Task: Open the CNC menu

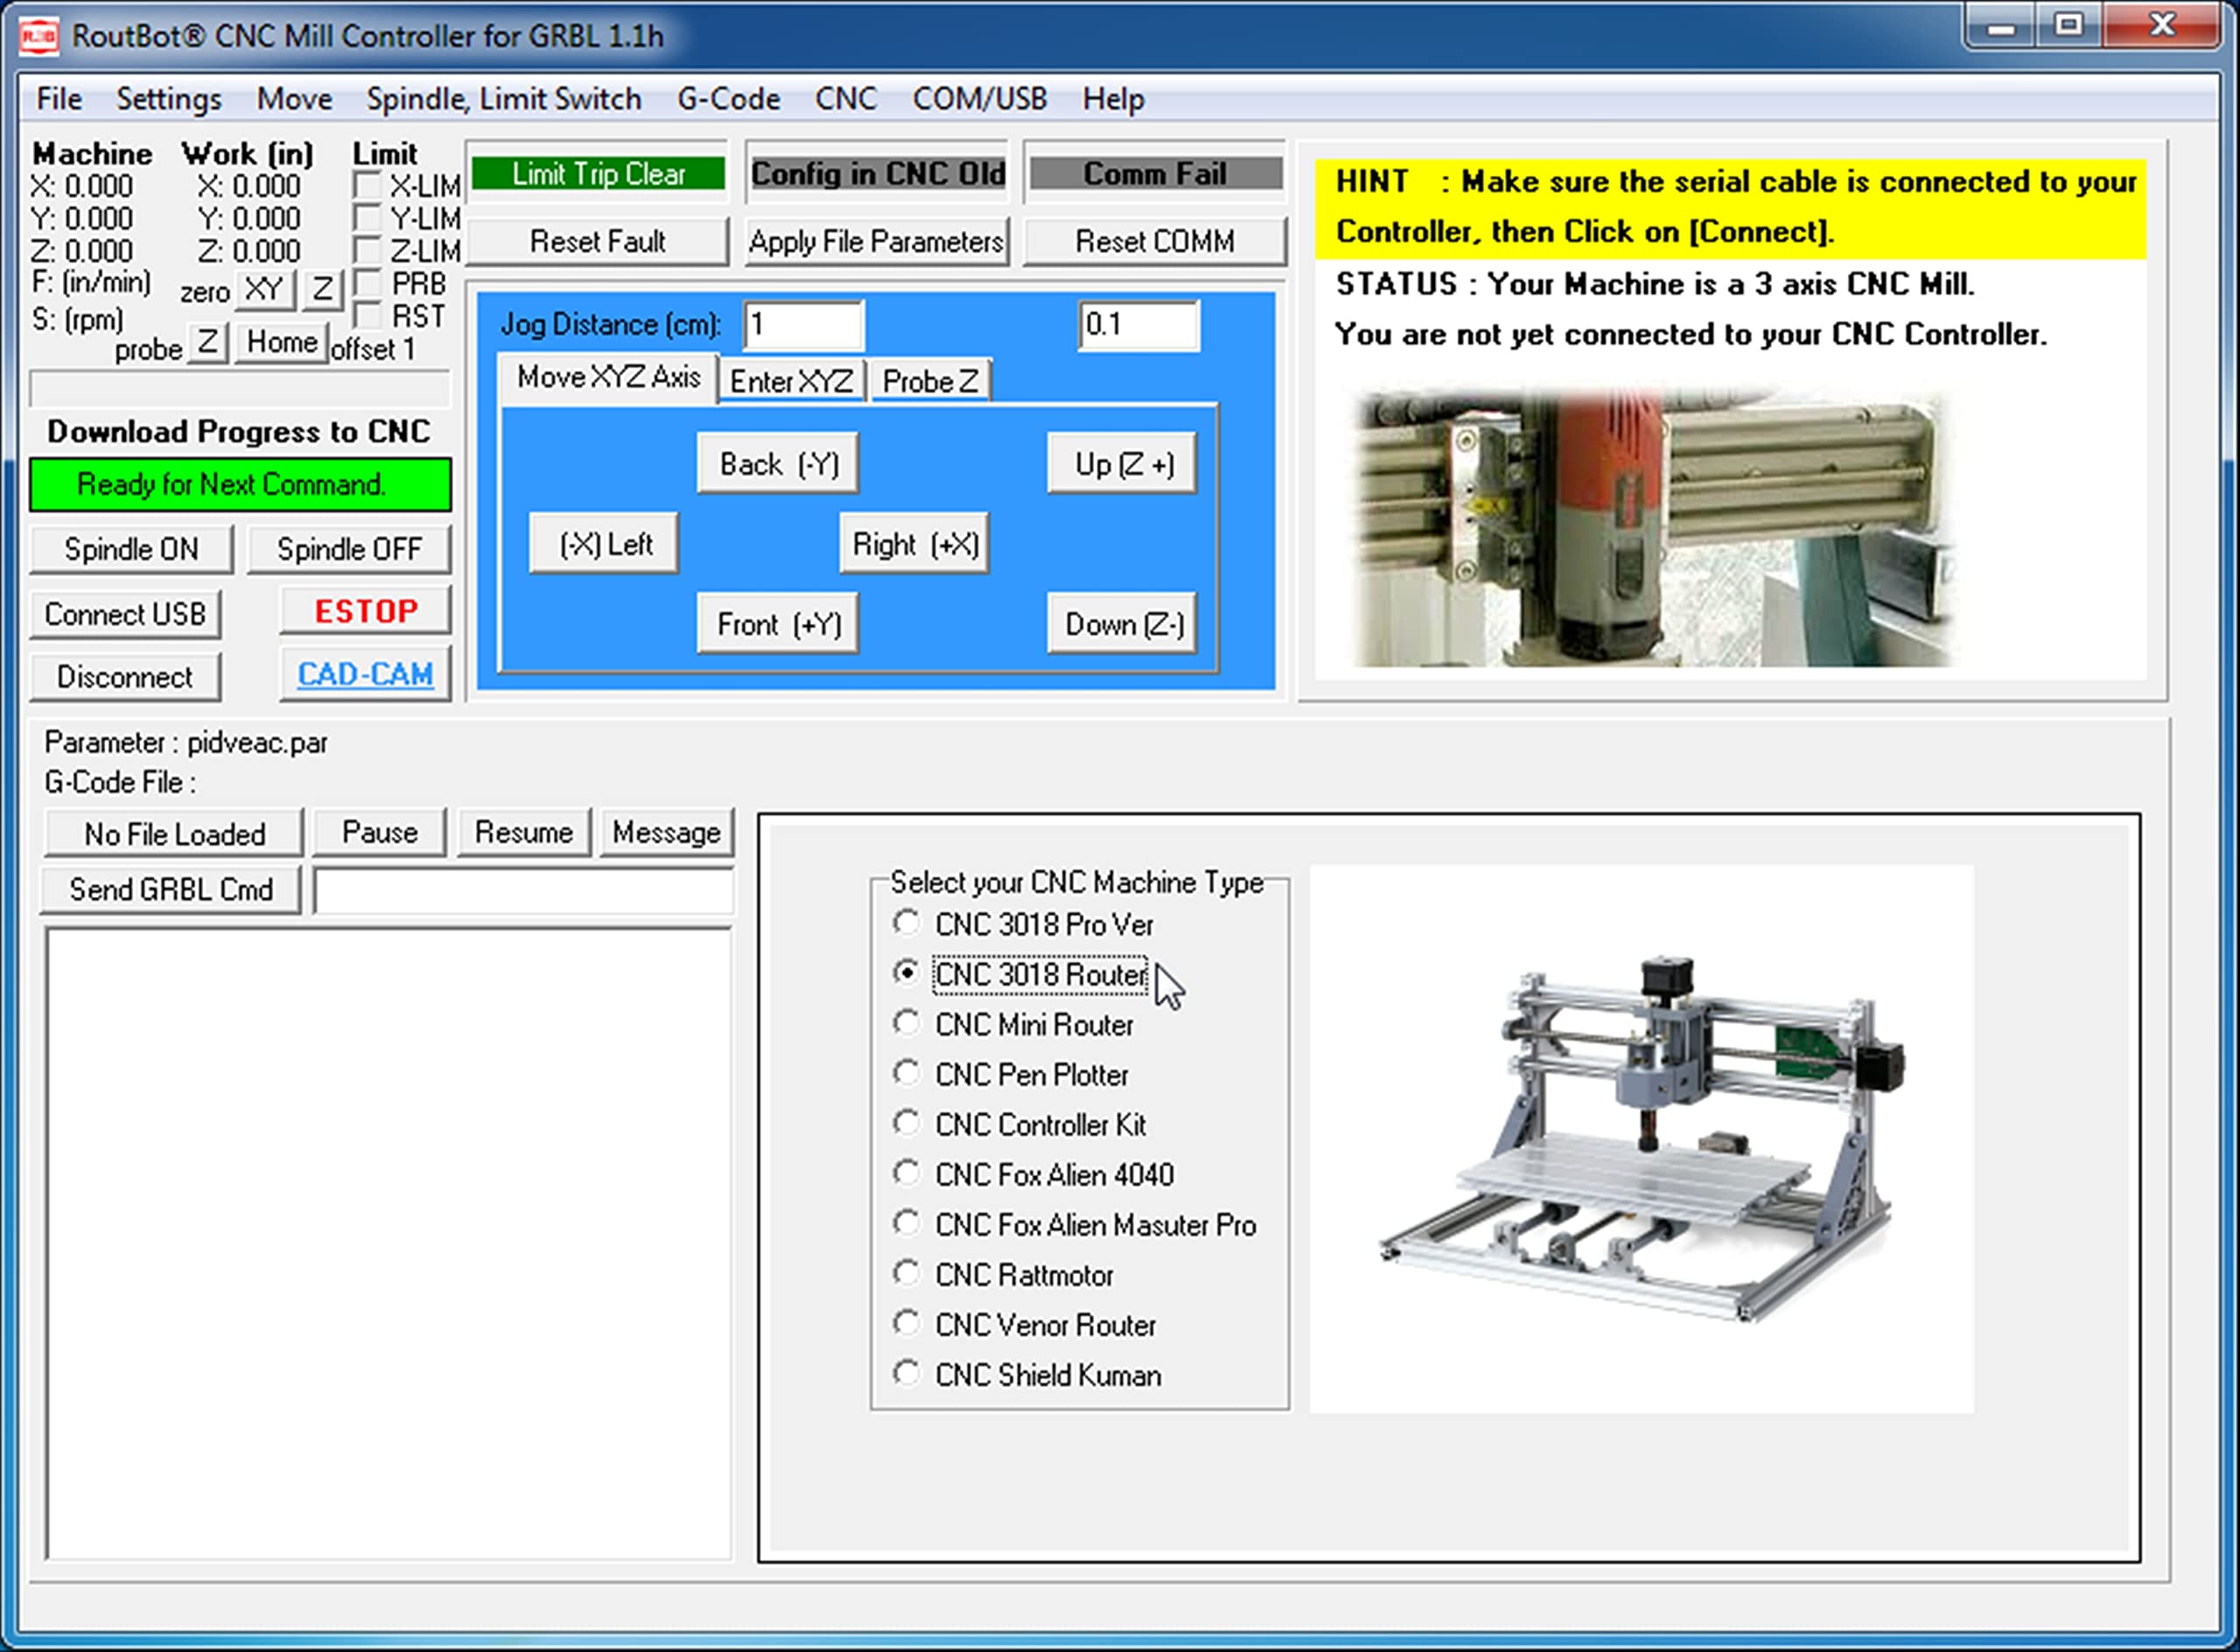Action: (x=845, y=99)
